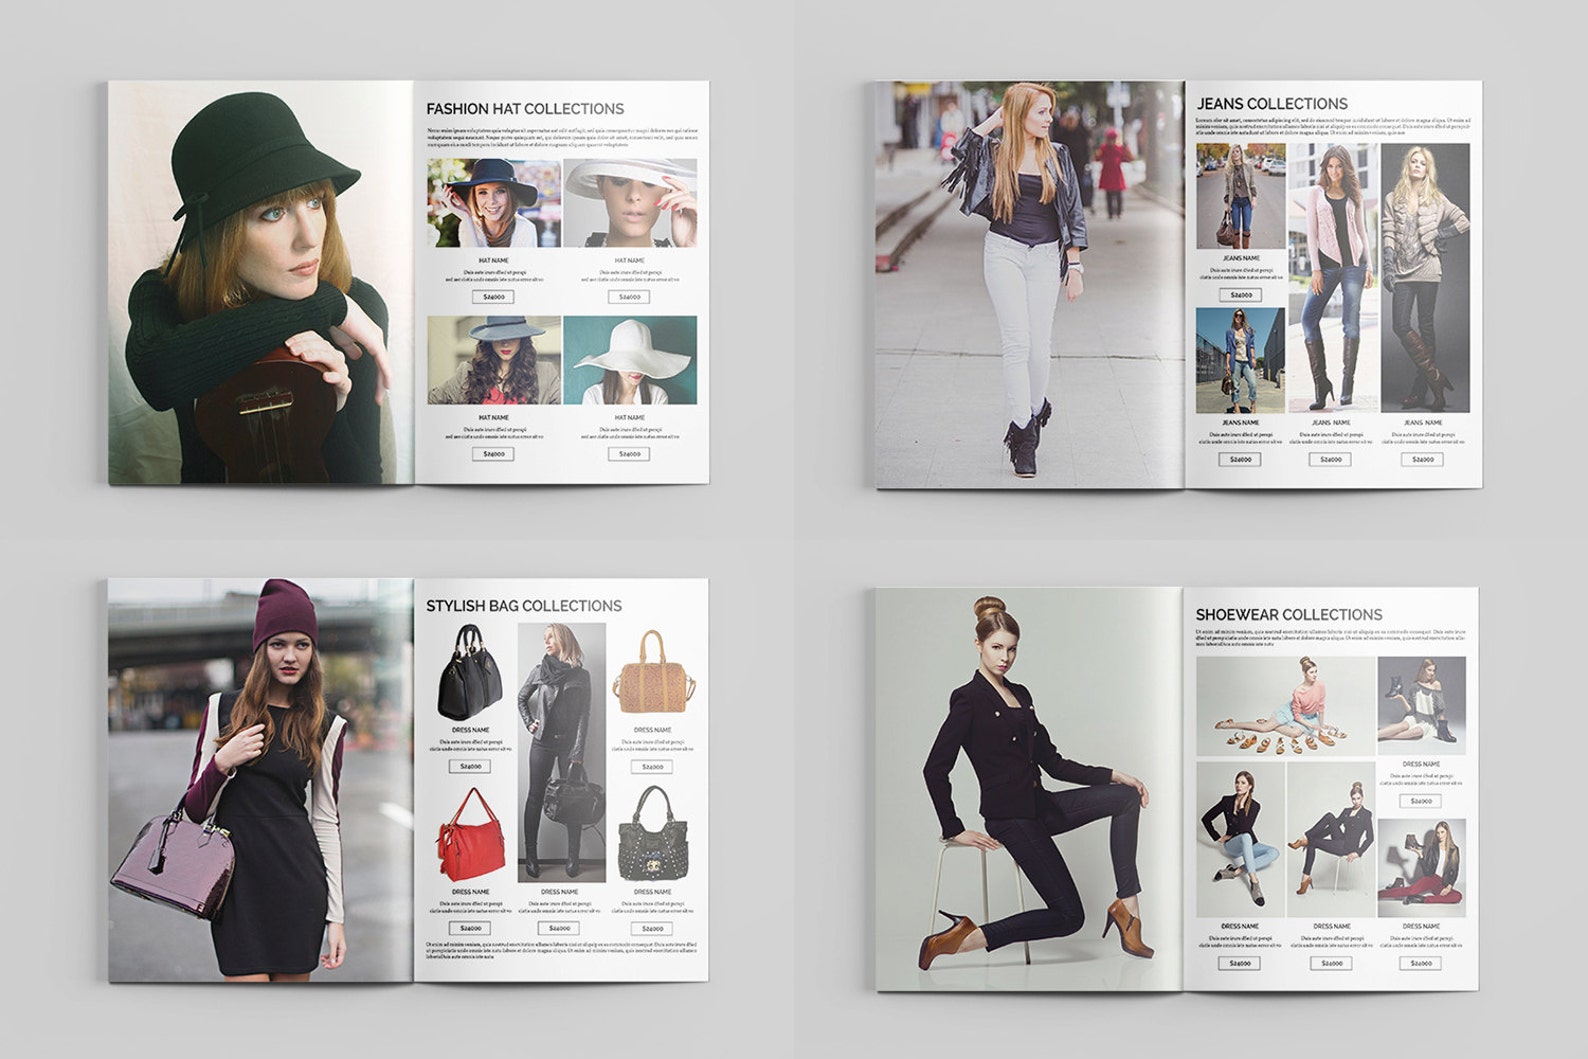Select the tan handbag image
The width and height of the screenshot is (1588, 1059).
pos(654,671)
